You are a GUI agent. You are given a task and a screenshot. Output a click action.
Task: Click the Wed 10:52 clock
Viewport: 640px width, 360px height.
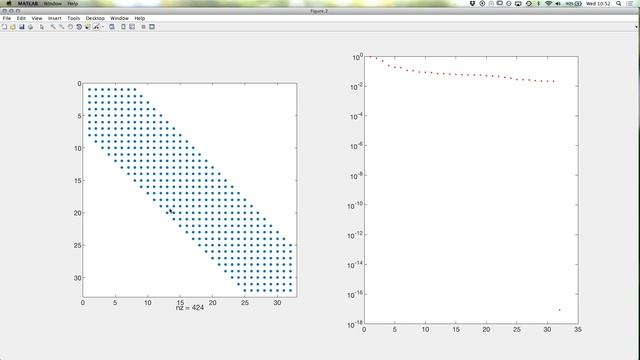point(598,3)
